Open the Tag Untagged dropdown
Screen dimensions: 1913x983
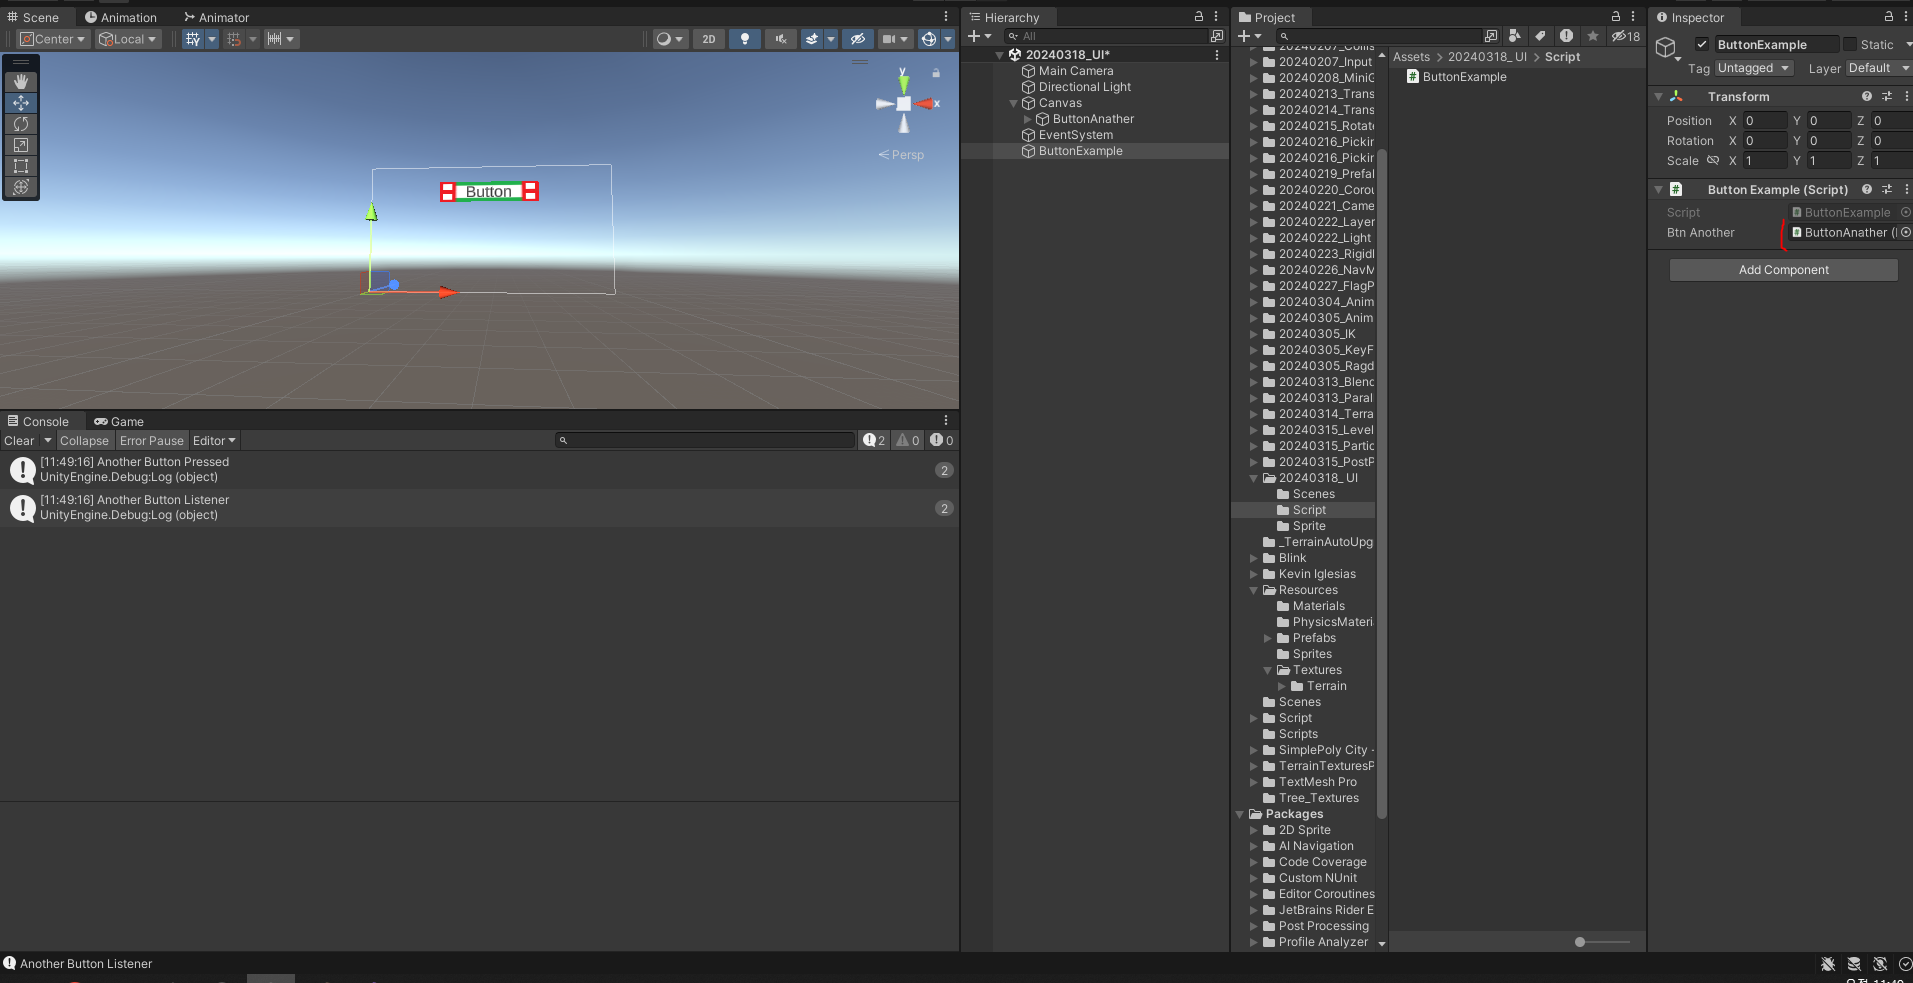pos(1754,68)
